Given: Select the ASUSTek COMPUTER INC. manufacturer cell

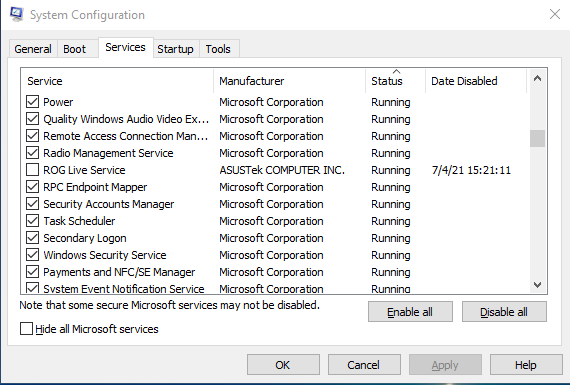Looking at the screenshot, I should tap(282, 170).
